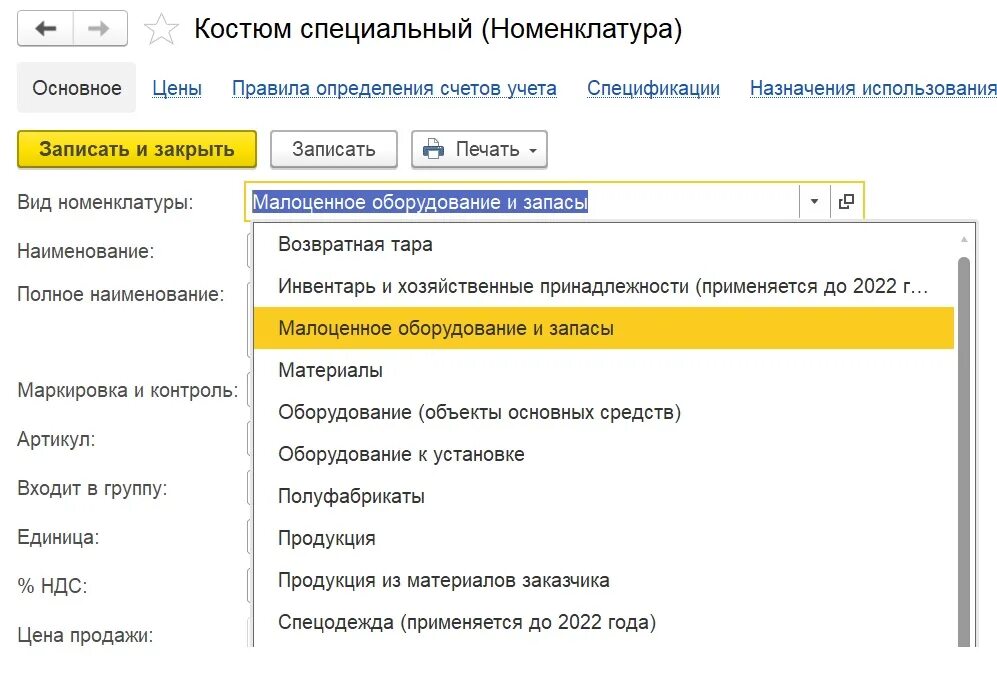This screenshot has height=682, width=997.
Task: Open the selected nomenclature type via open icon
Action: pos(846,201)
